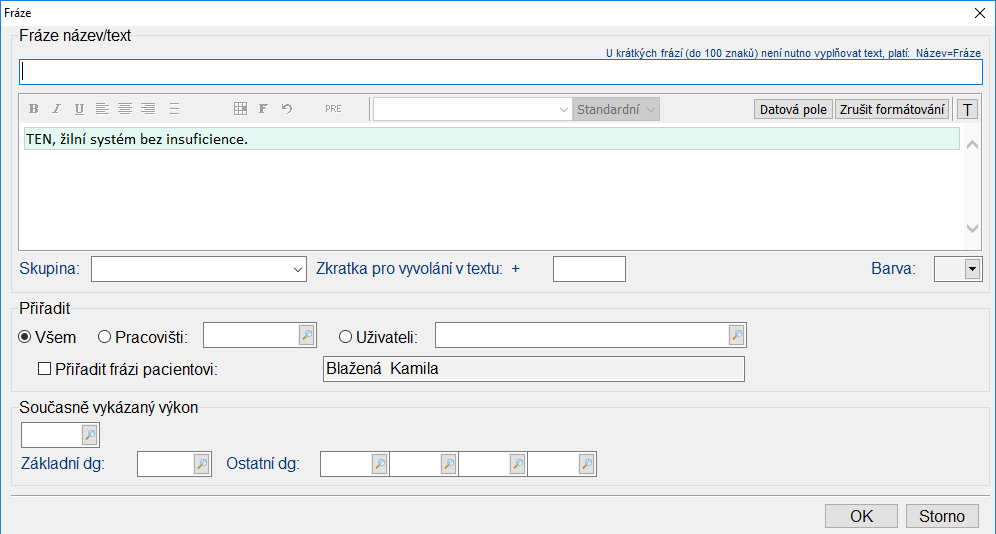The width and height of the screenshot is (996, 534).
Task: Select the Všem radio button
Action: click(x=26, y=337)
